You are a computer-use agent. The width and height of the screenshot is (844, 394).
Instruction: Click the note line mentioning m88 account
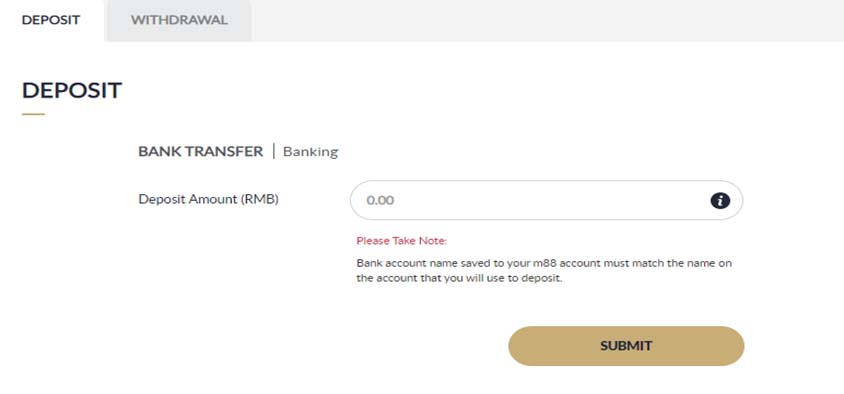(544, 264)
